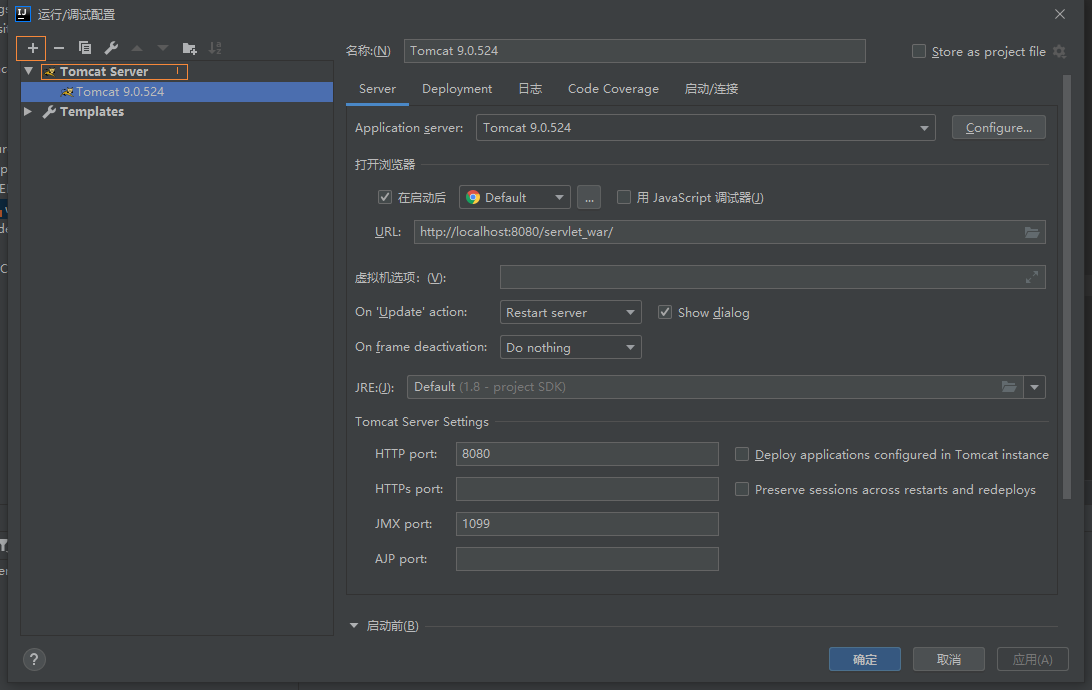Click the IntelliJ logo in title bar
This screenshot has height=690, width=1092.
pyautogui.click(x=23, y=14)
